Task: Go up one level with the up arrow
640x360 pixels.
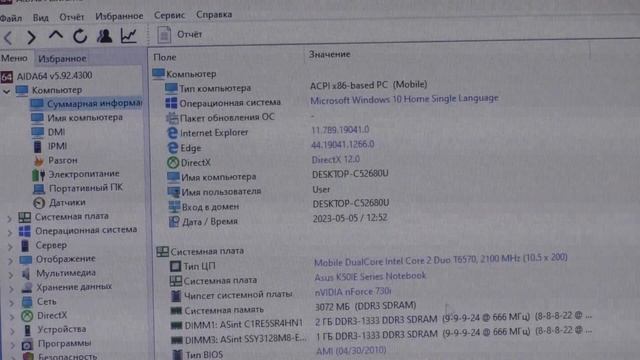Action: pos(56,35)
